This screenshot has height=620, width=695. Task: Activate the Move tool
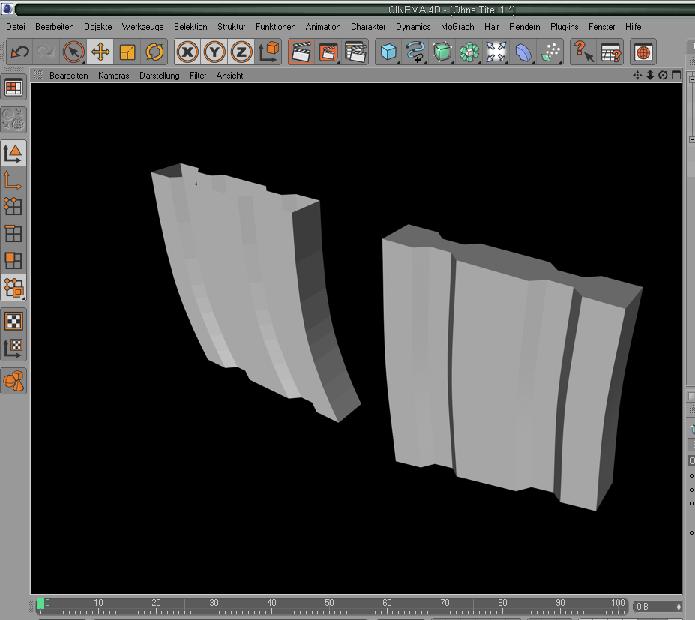coord(100,52)
